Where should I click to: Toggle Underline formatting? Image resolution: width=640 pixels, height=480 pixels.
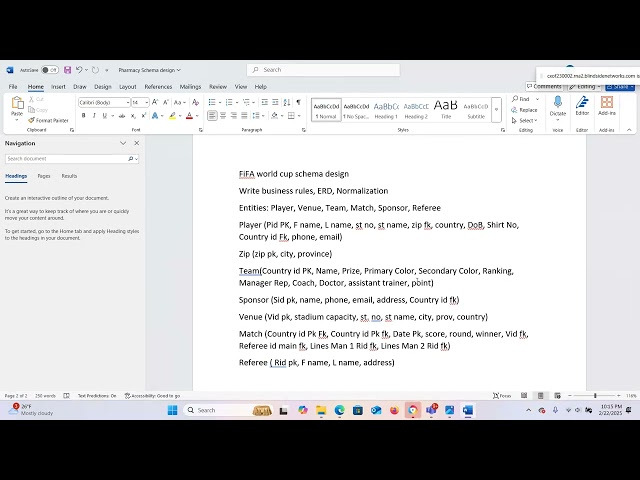click(104, 116)
